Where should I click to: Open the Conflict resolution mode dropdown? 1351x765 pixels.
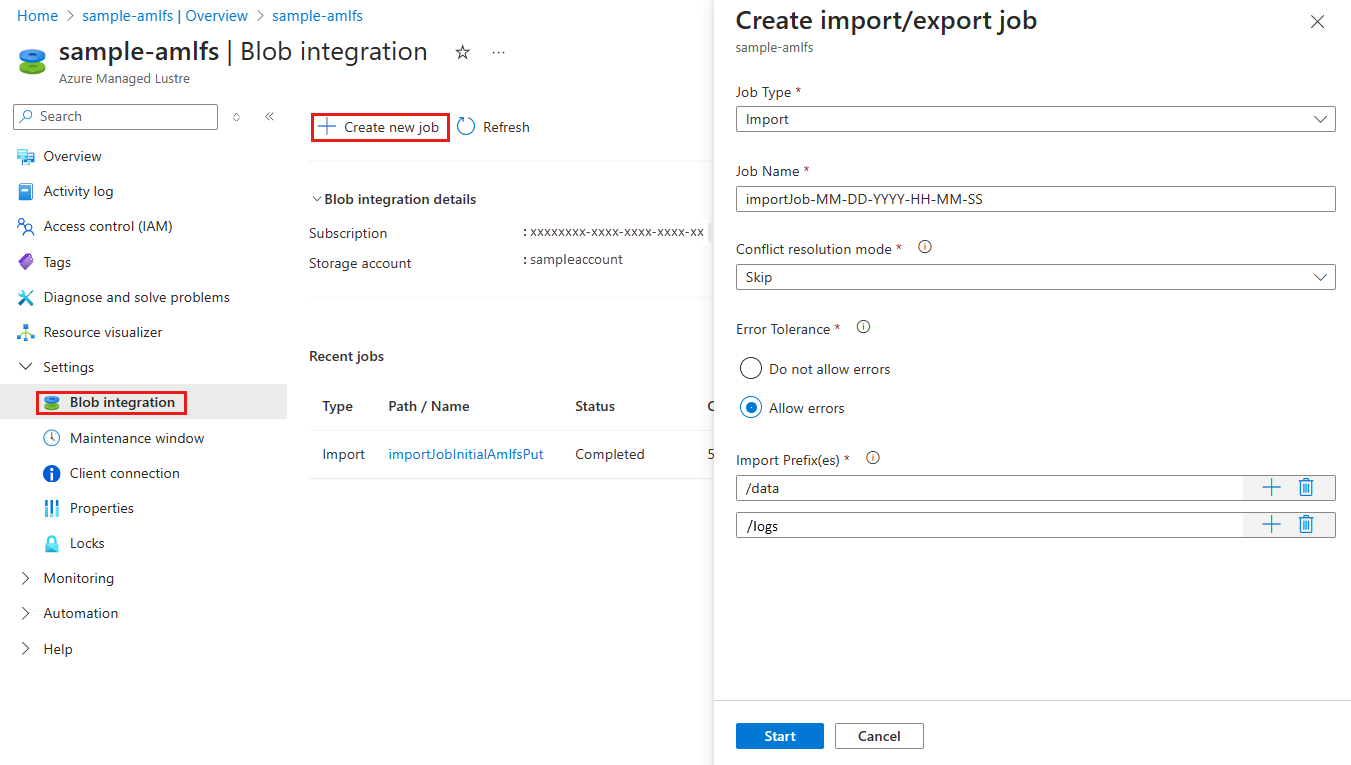[1035, 277]
